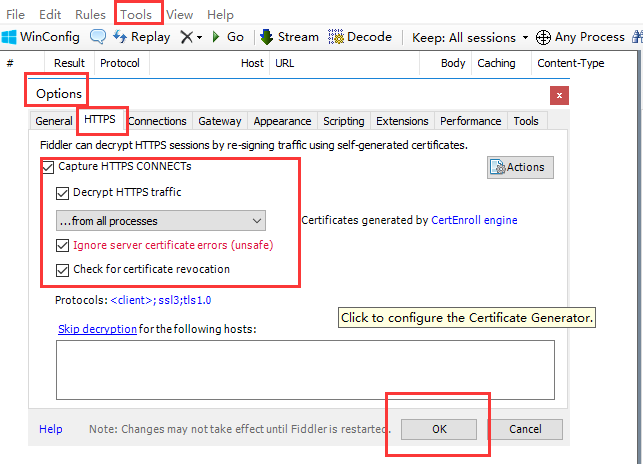The height and width of the screenshot is (464, 643).
Task: Click the green Go arrow icon
Action: 216,37
